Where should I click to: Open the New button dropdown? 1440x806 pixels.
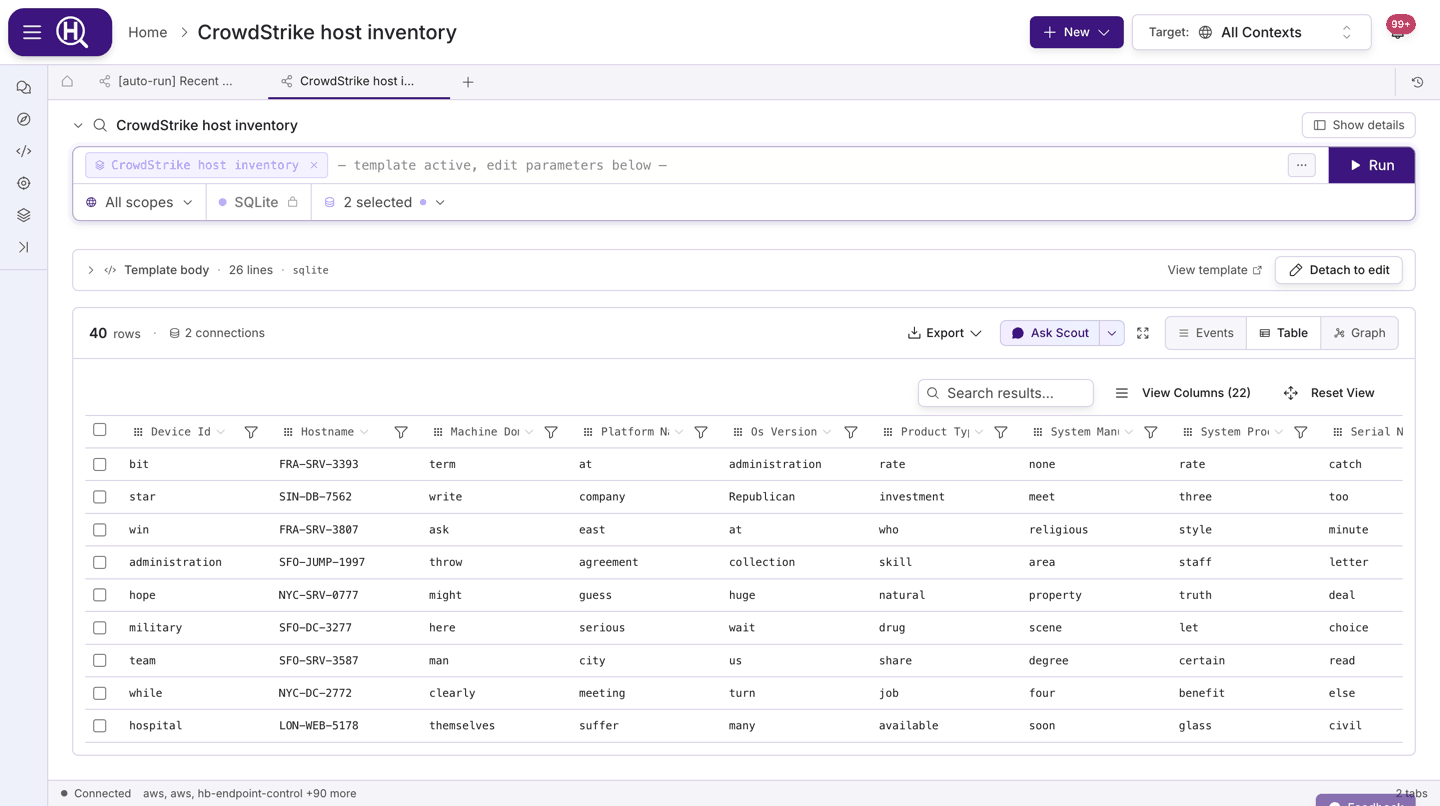point(1076,32)
